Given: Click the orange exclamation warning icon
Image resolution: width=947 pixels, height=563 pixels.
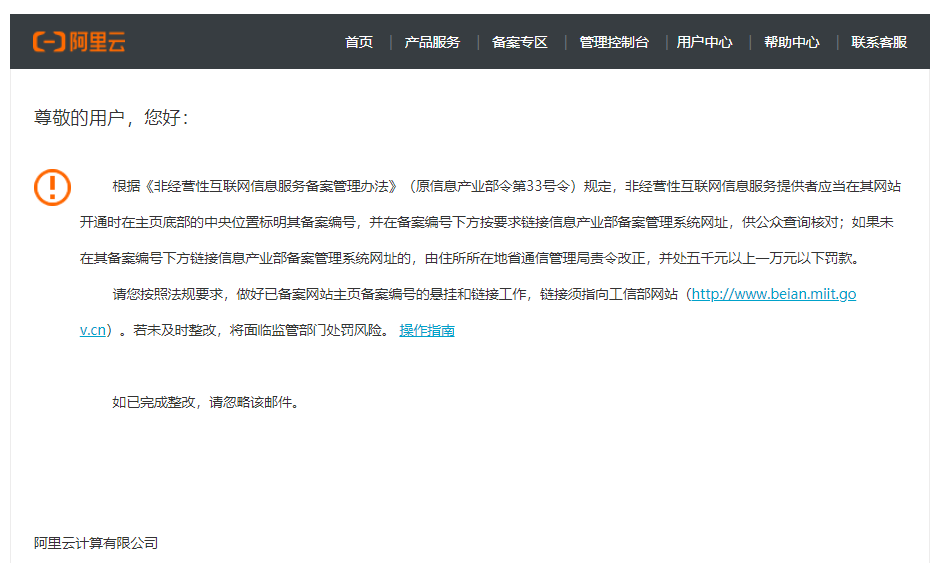Looking at the screenshot, I should [53, 187].
